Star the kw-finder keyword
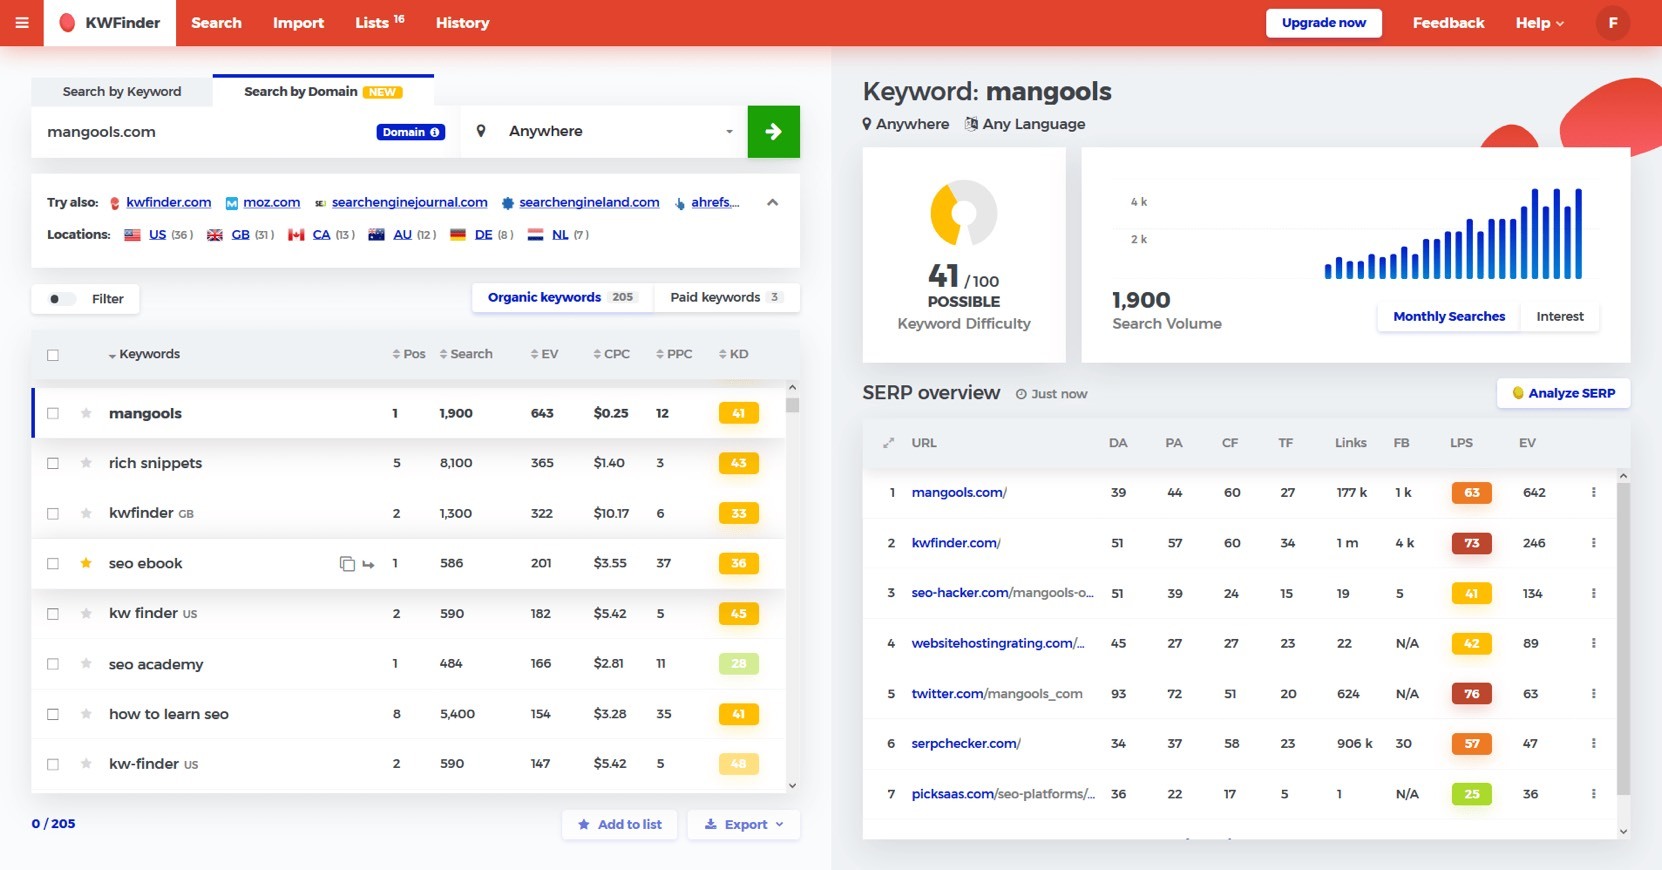Screen dimensions: 1662x870 (86, 764)
